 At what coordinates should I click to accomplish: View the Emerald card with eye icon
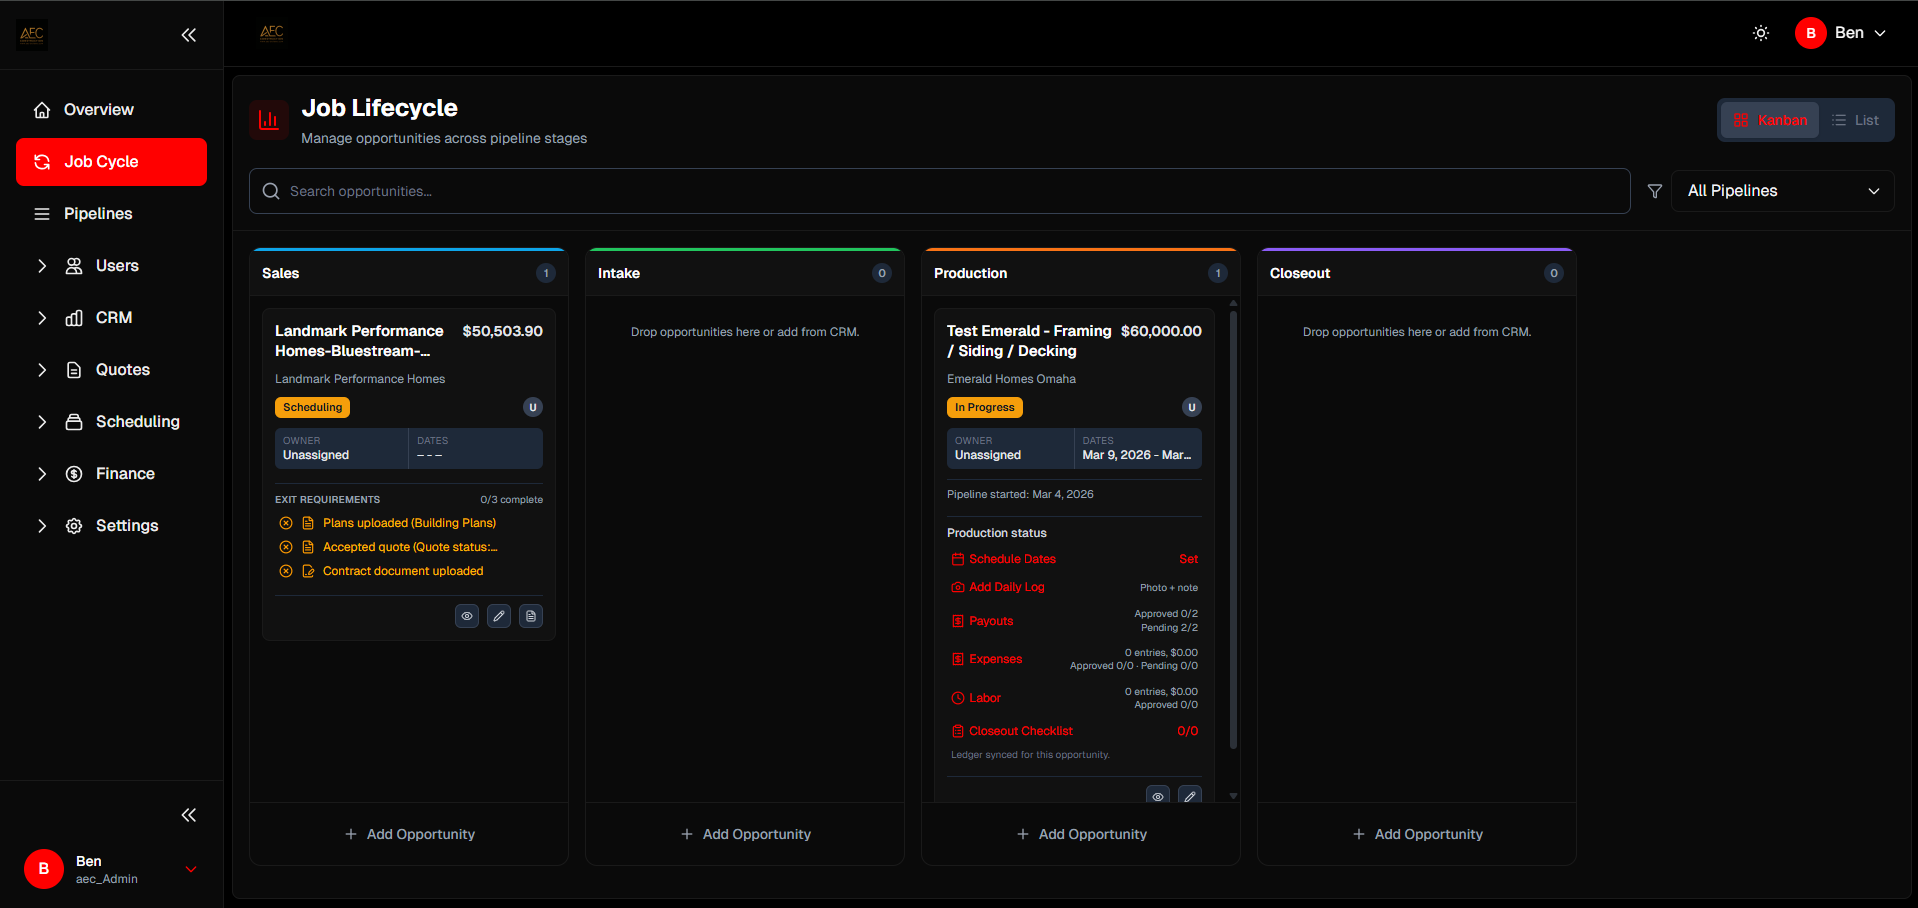point(1158,796)
